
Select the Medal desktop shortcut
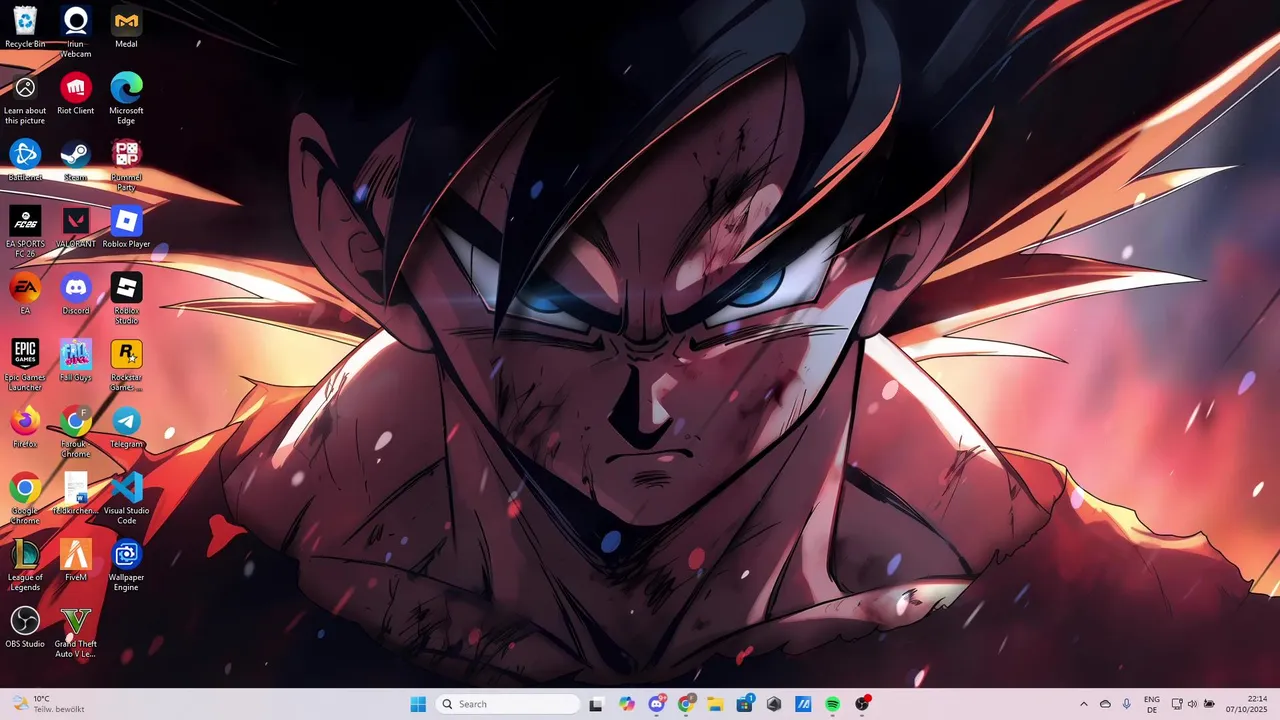[126, 26]
